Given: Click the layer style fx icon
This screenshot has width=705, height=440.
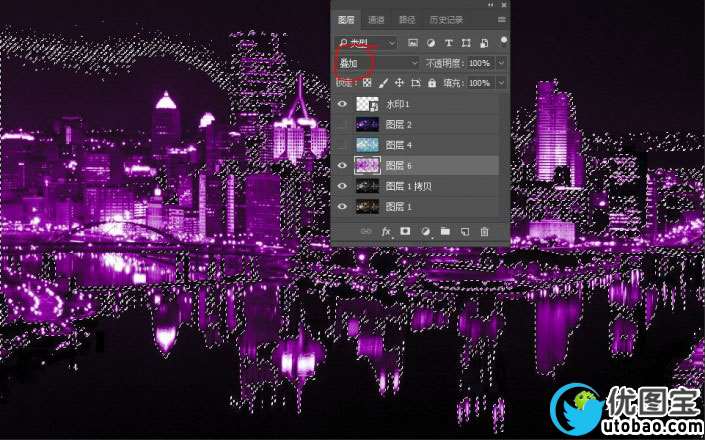Looking at the screenshot, I should pos(385,231).
